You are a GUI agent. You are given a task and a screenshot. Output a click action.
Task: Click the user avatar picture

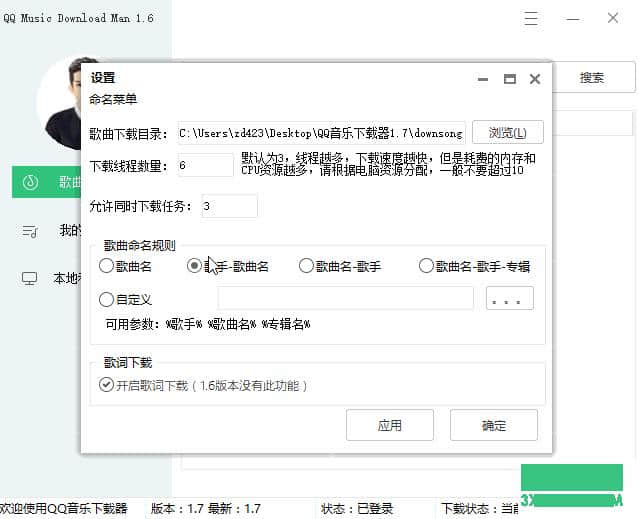(59, 104)
